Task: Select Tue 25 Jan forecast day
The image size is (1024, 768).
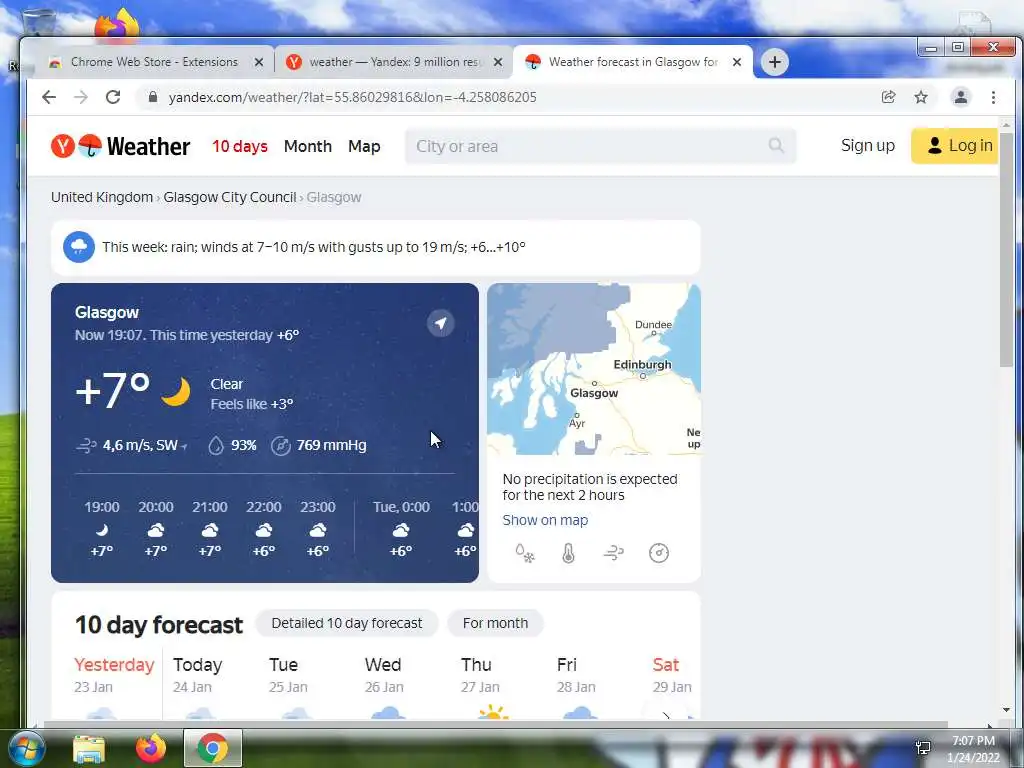Action: pyautogui.click(x=288, y=686)
